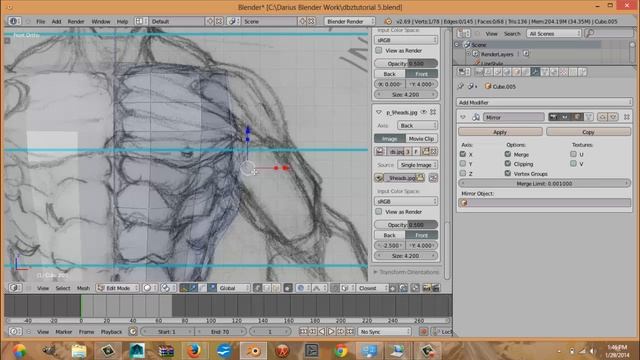Image resolution: width=640 pixels, height=360 pixels.
Task: Open the Add Modifier dropdown
Action: (x=544, y=102)
